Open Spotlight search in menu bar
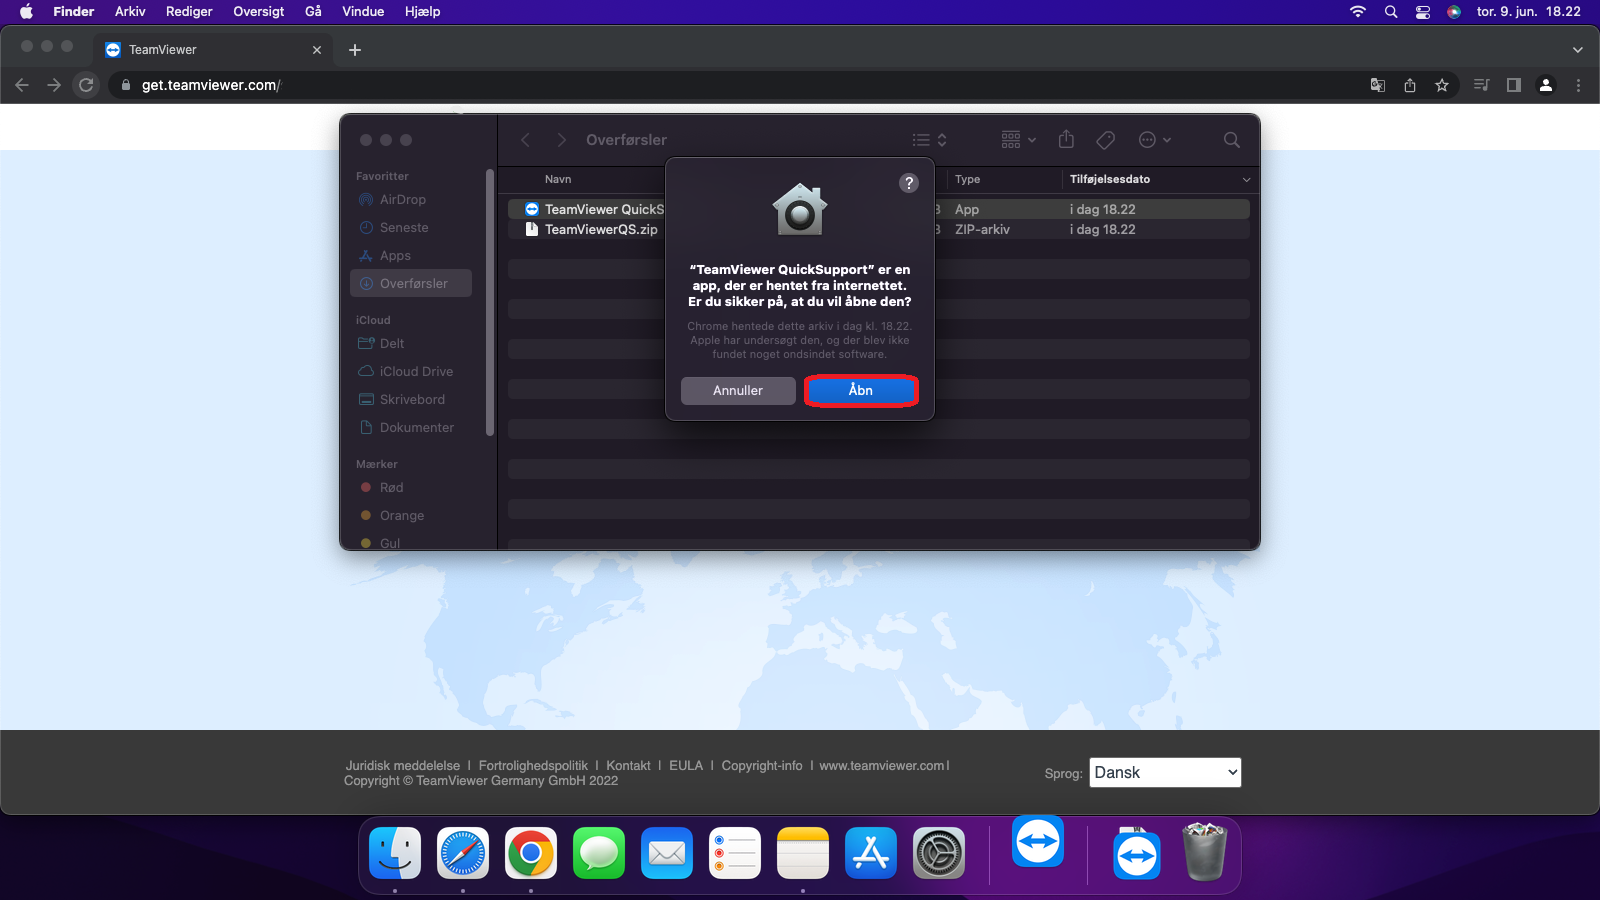This screenshot has height=900, width=1600. point(1391,12)
